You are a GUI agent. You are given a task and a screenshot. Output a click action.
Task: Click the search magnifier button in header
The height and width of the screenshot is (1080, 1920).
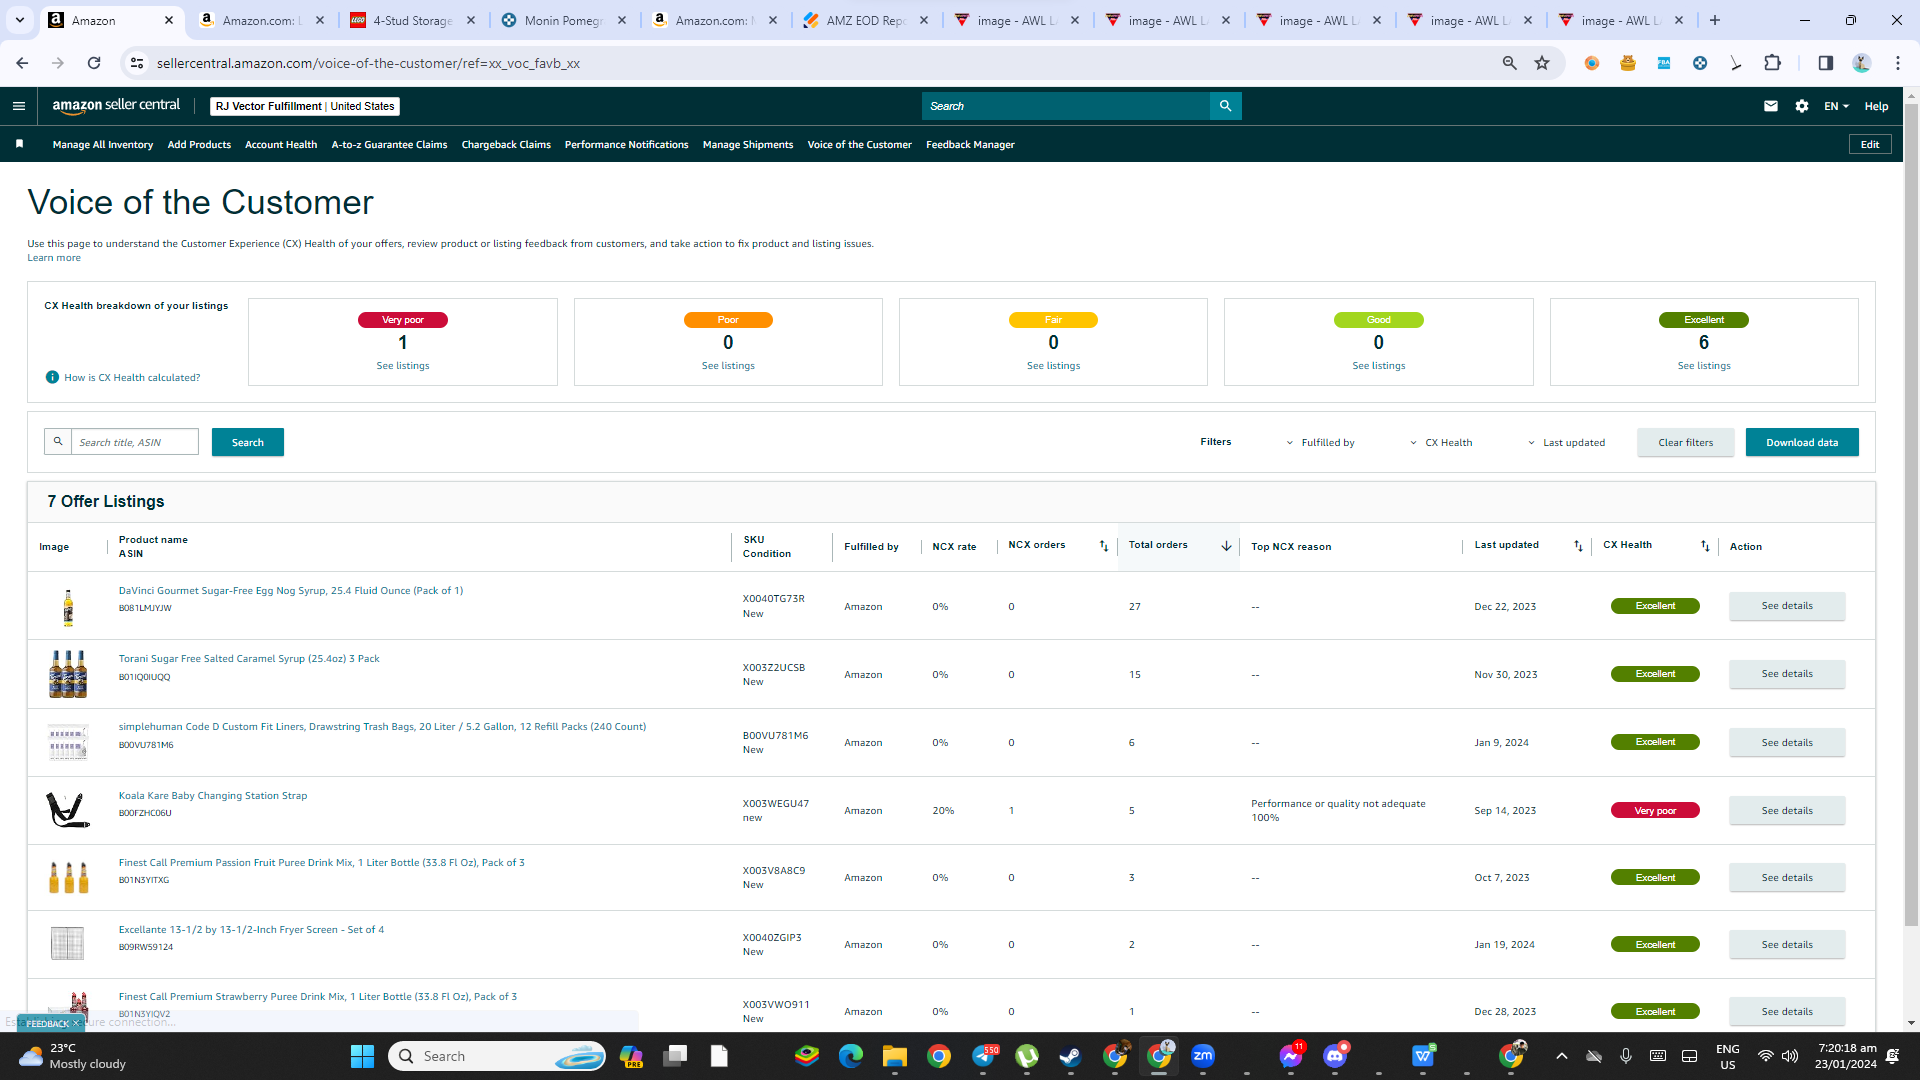pyautogui.click(x=1225, y=106)
